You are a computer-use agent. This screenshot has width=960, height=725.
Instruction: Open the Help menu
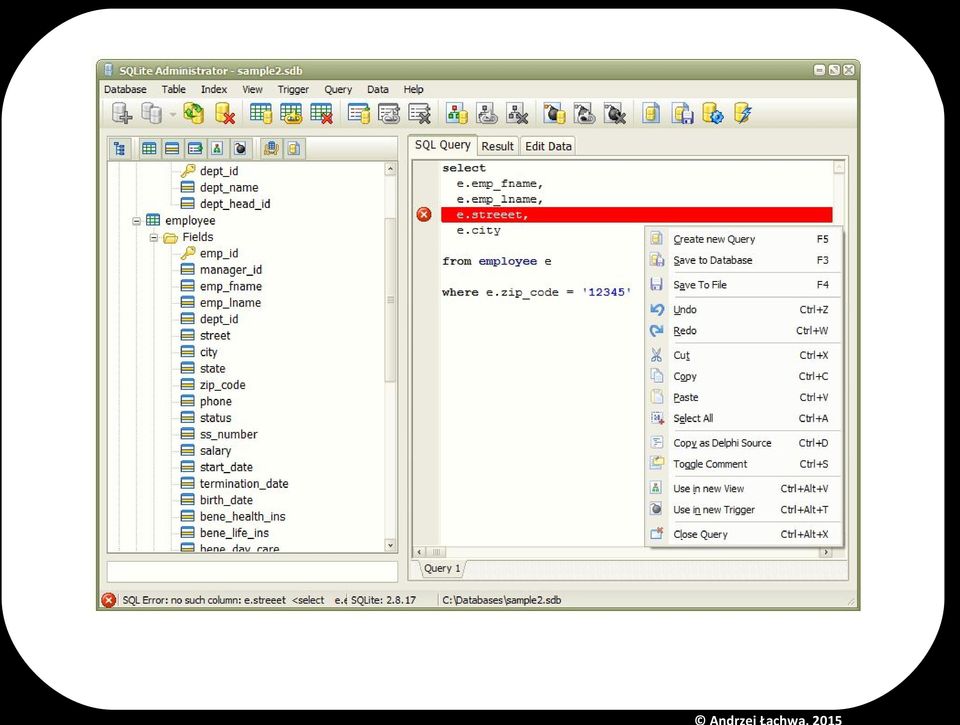413,89
